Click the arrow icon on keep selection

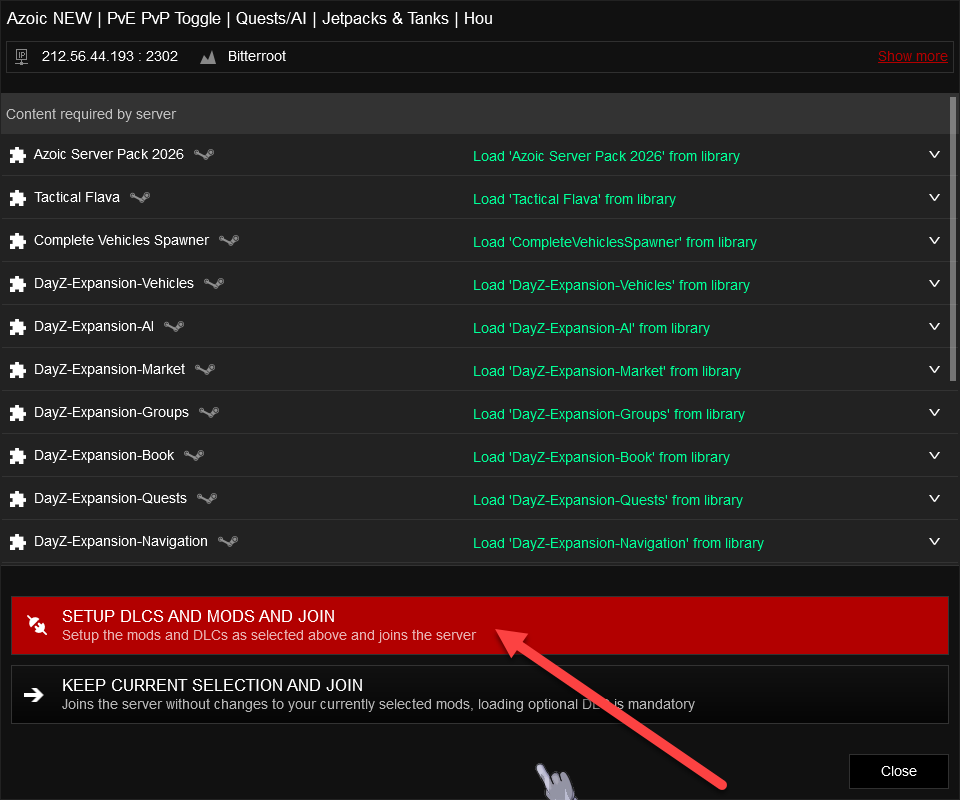34,694
